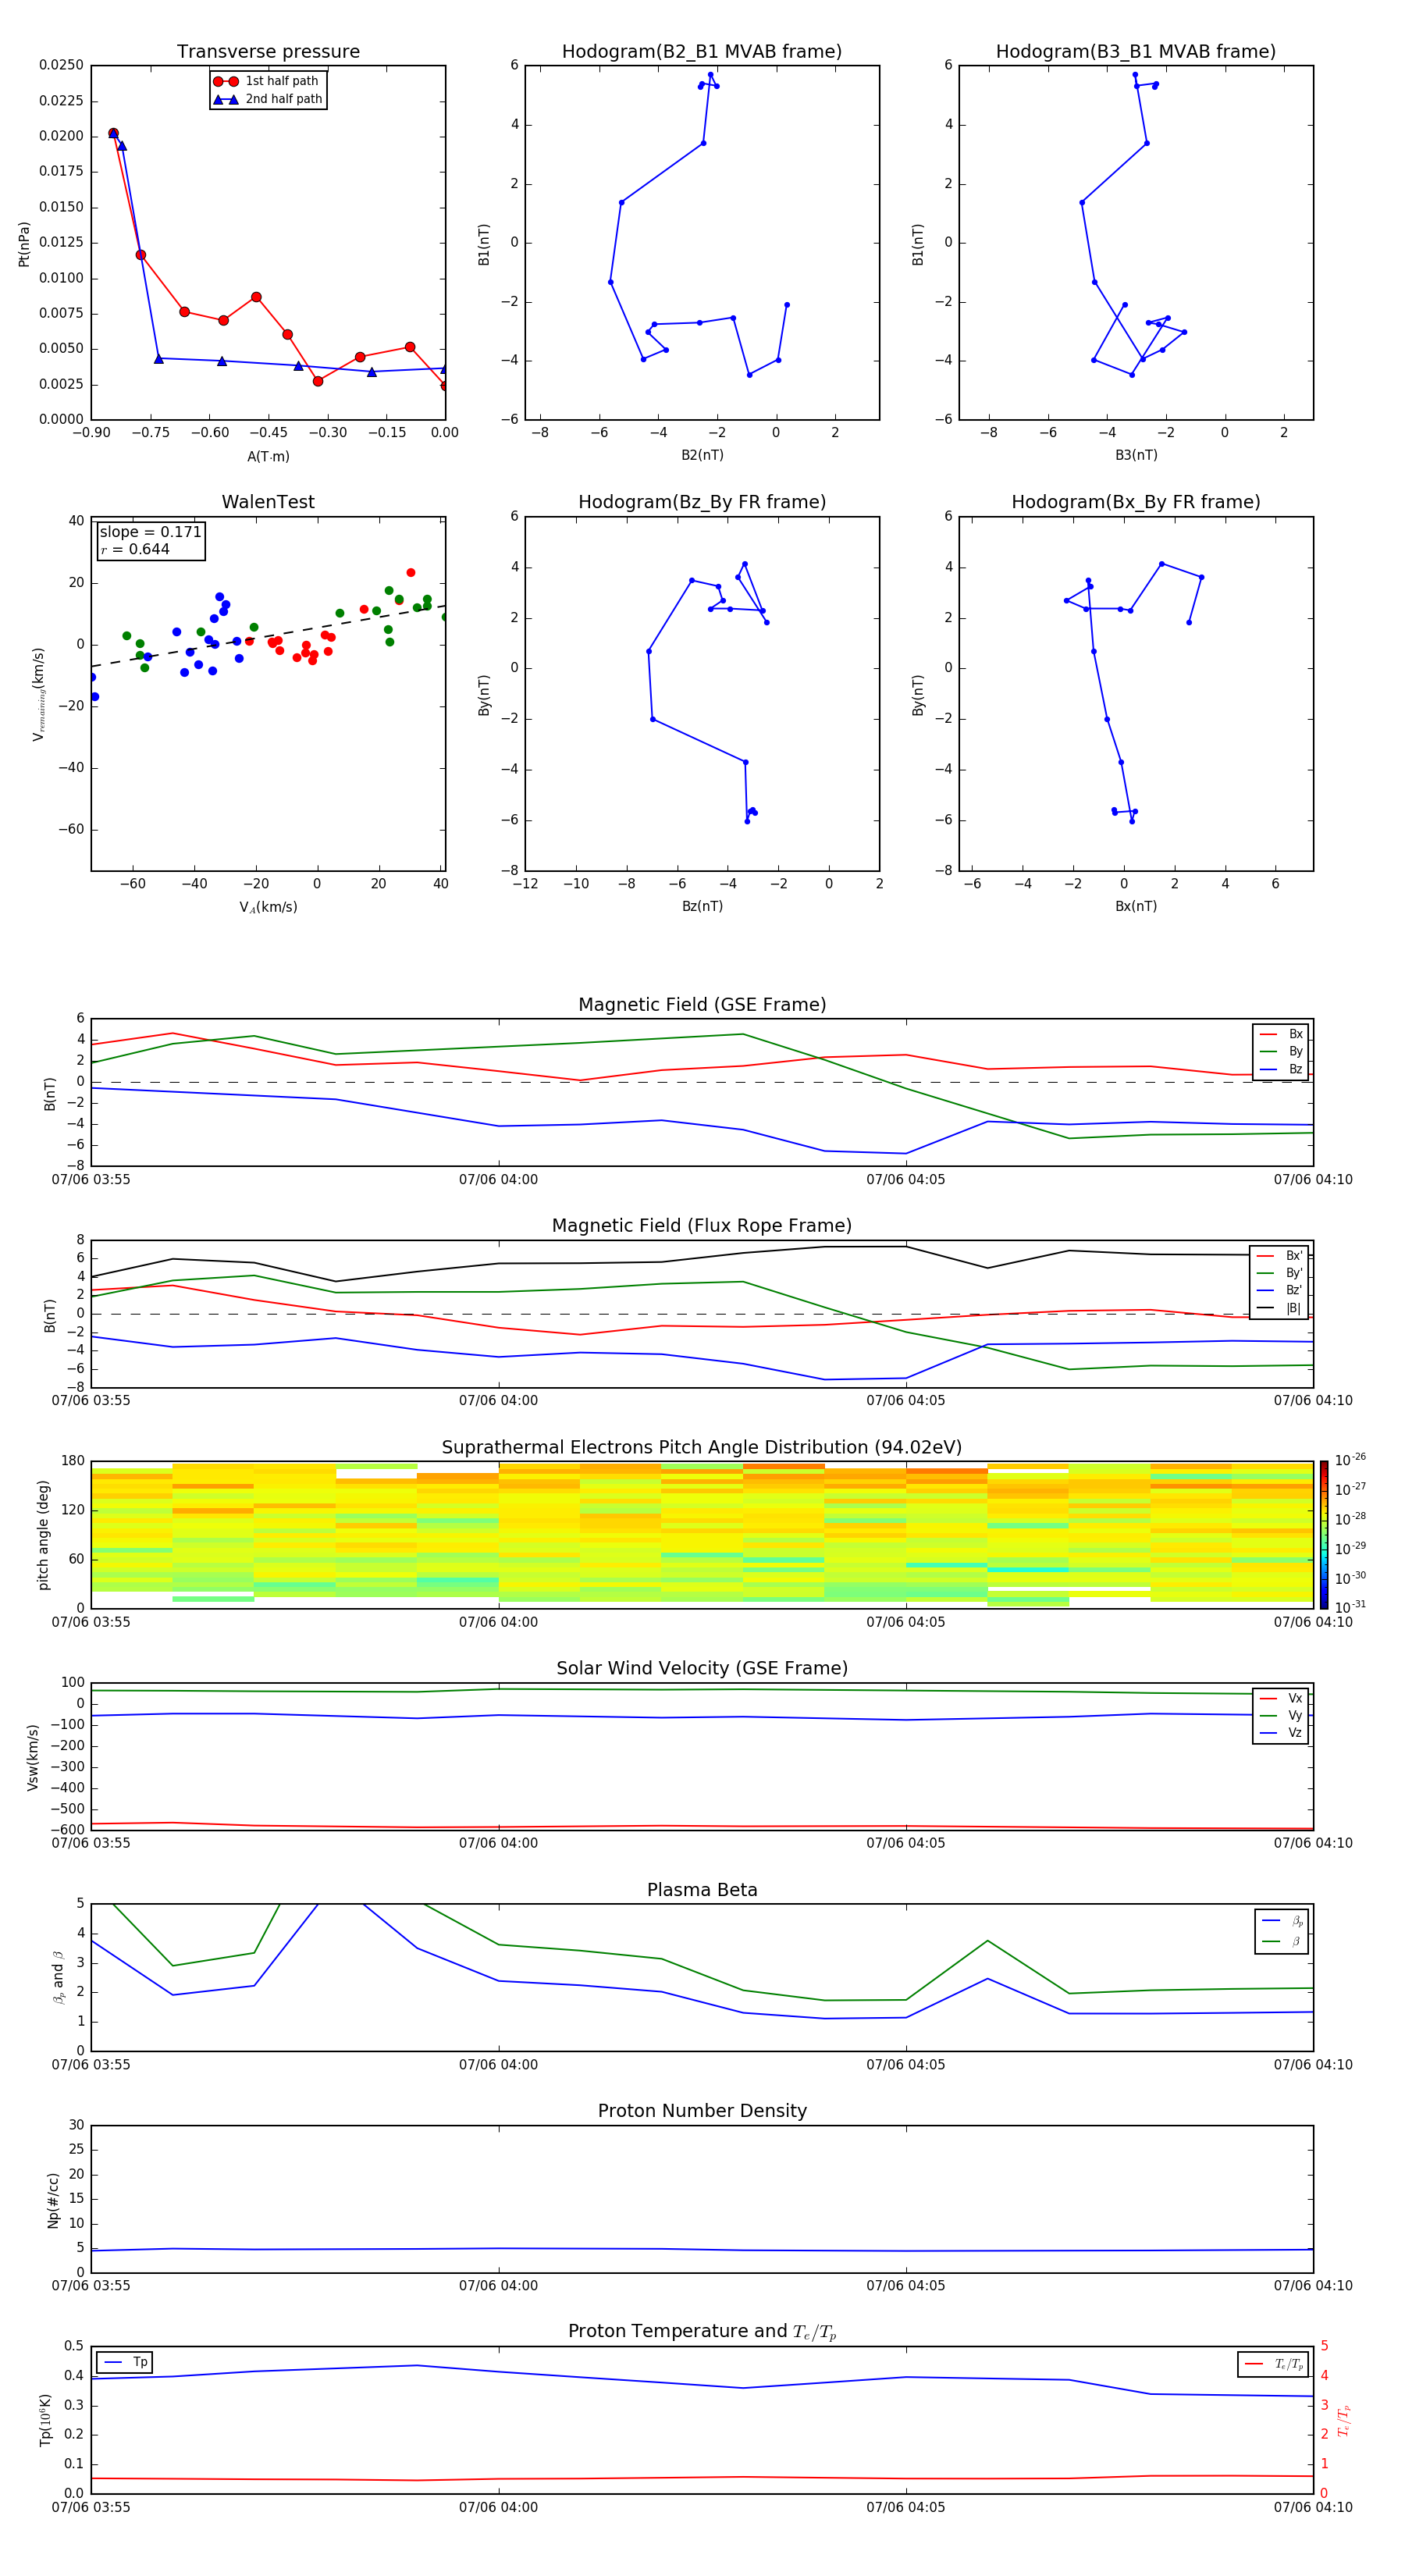Click '07/06 03:55' tick under temperature plot

point(91,2508)
